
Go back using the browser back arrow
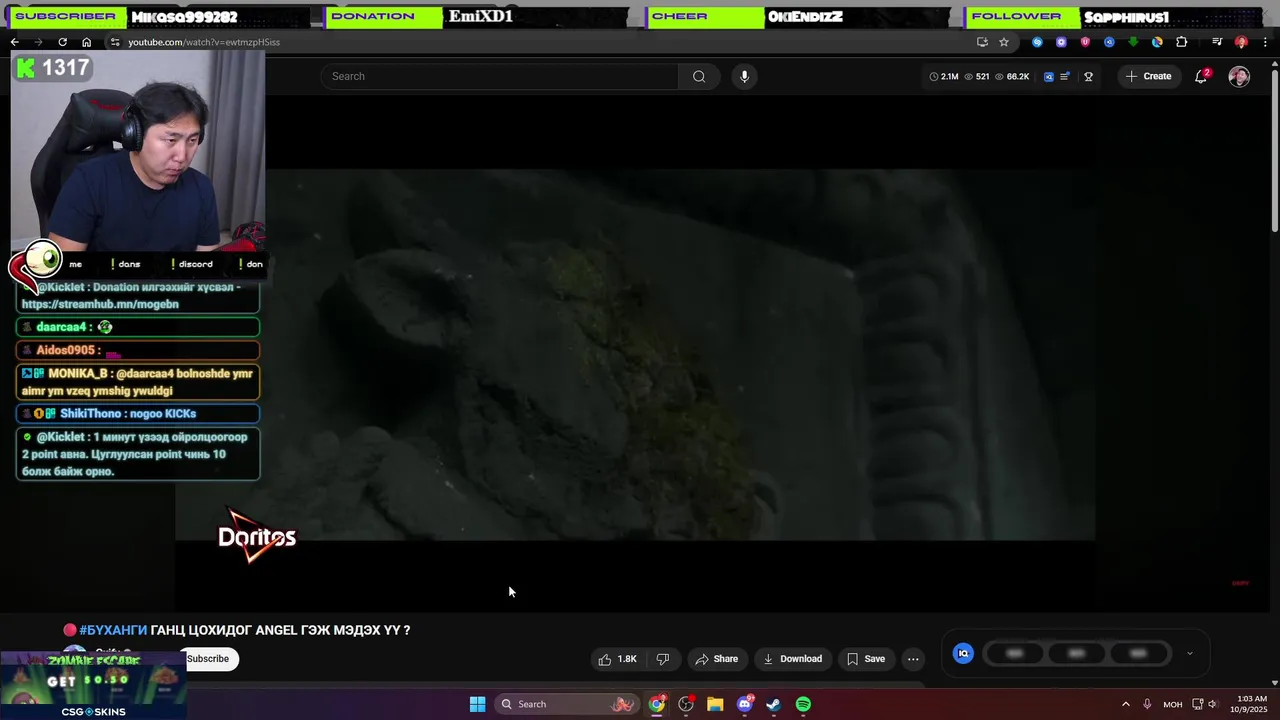[x=14, y=42]
